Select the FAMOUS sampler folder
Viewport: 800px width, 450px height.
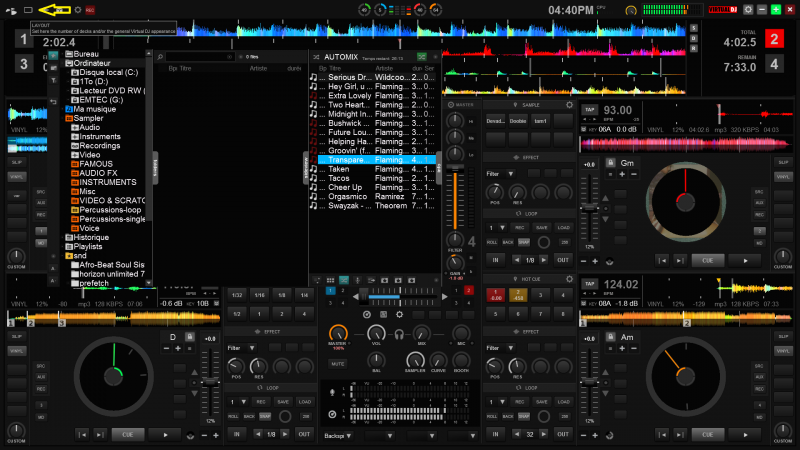96,164
